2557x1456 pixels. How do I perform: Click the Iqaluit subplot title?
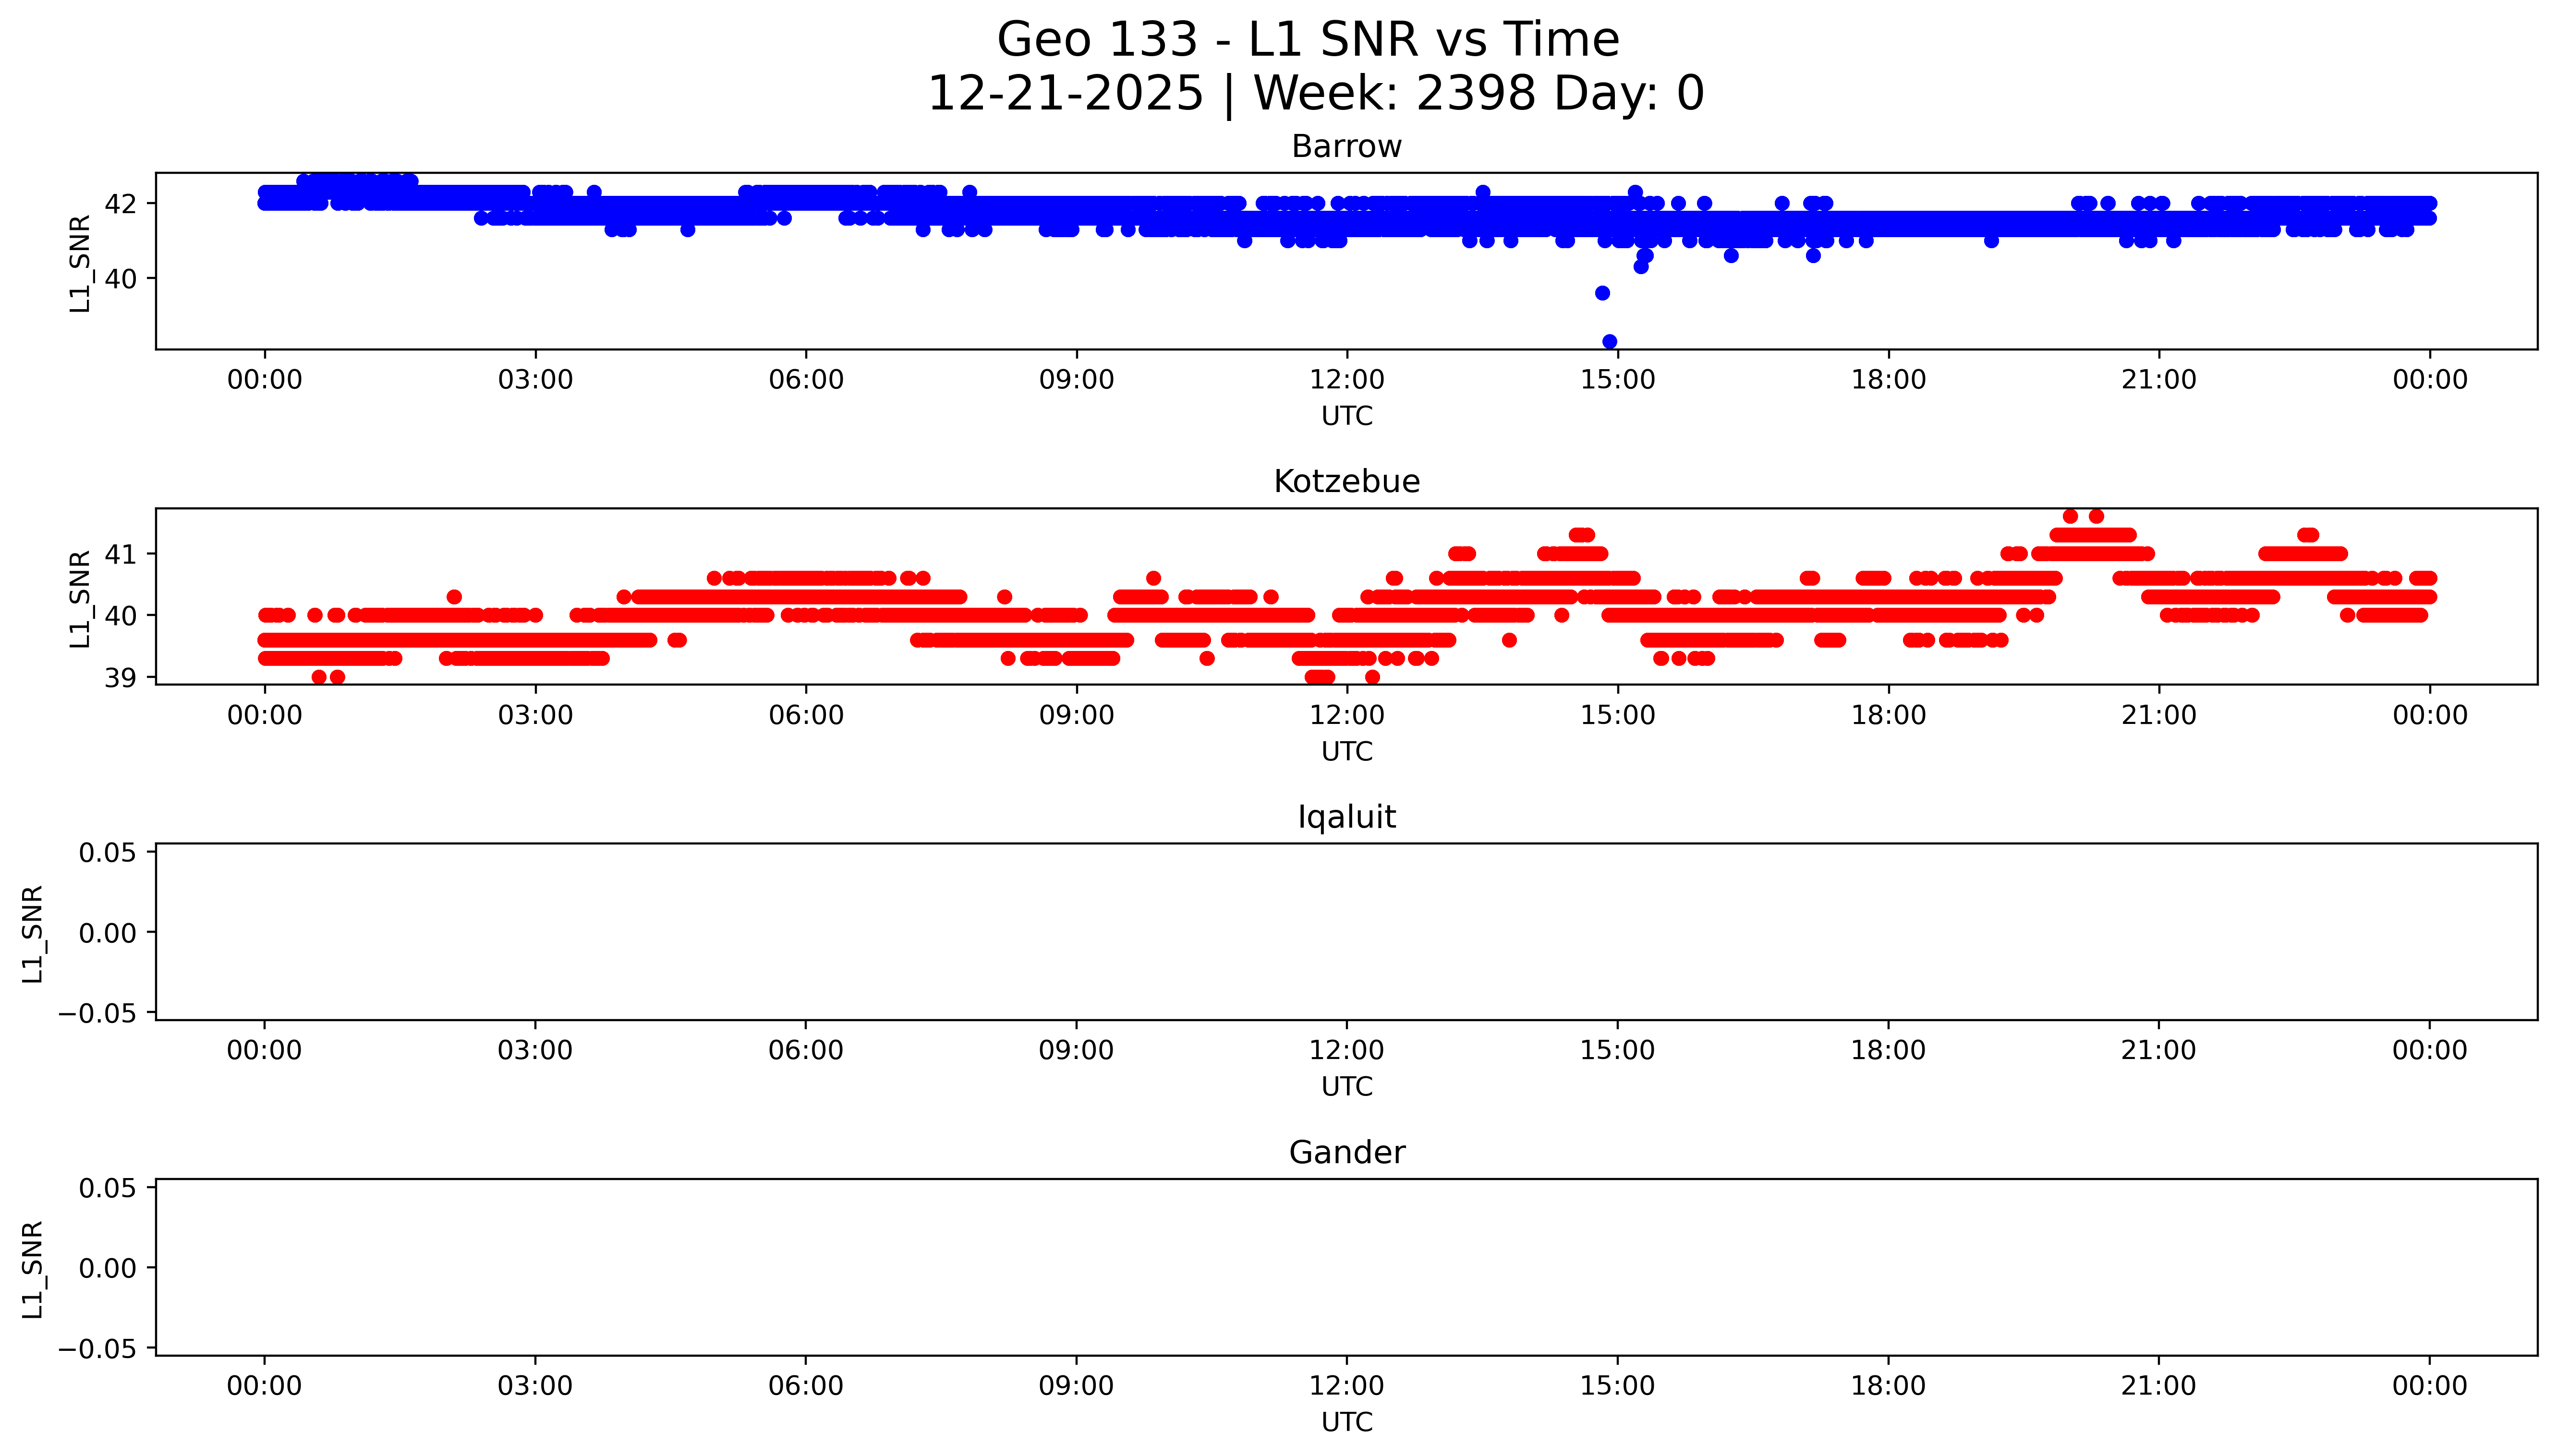coord(1346,817)
